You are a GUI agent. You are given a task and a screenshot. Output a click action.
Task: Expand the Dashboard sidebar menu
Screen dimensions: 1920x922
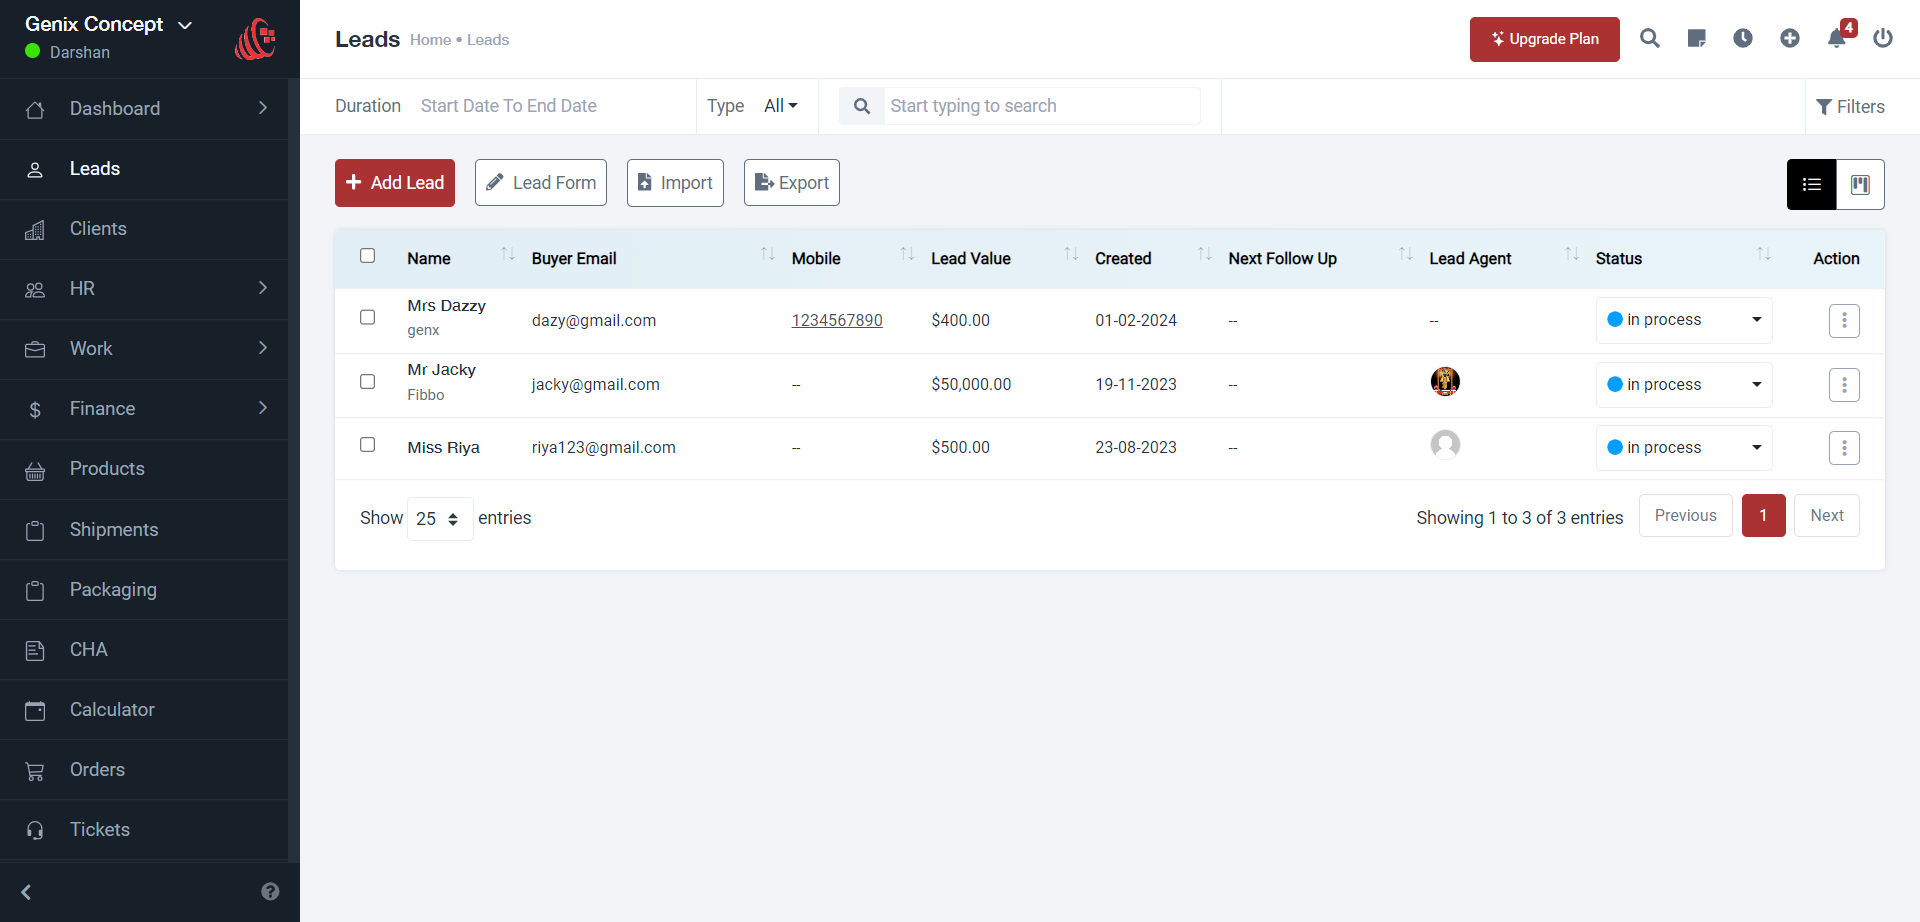[144, 108]
